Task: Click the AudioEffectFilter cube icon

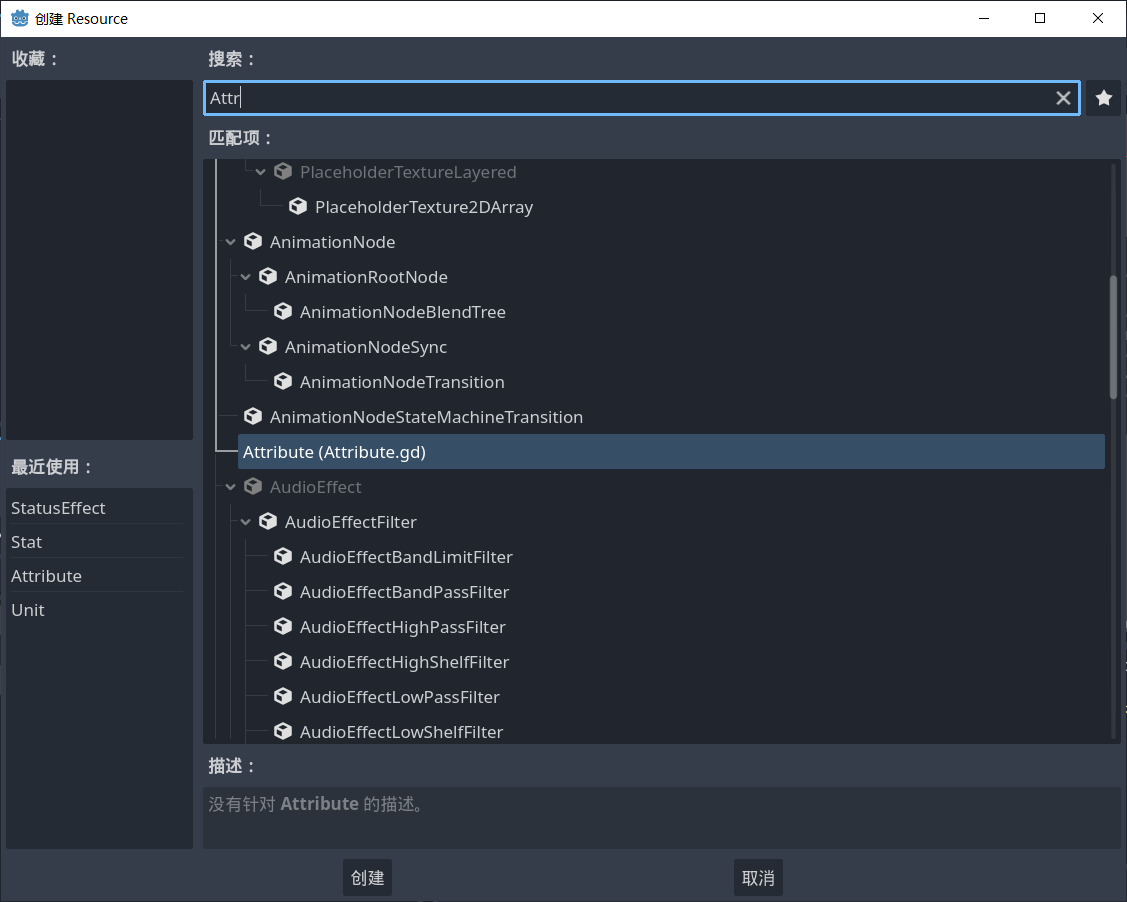Action: coord(268,522)
